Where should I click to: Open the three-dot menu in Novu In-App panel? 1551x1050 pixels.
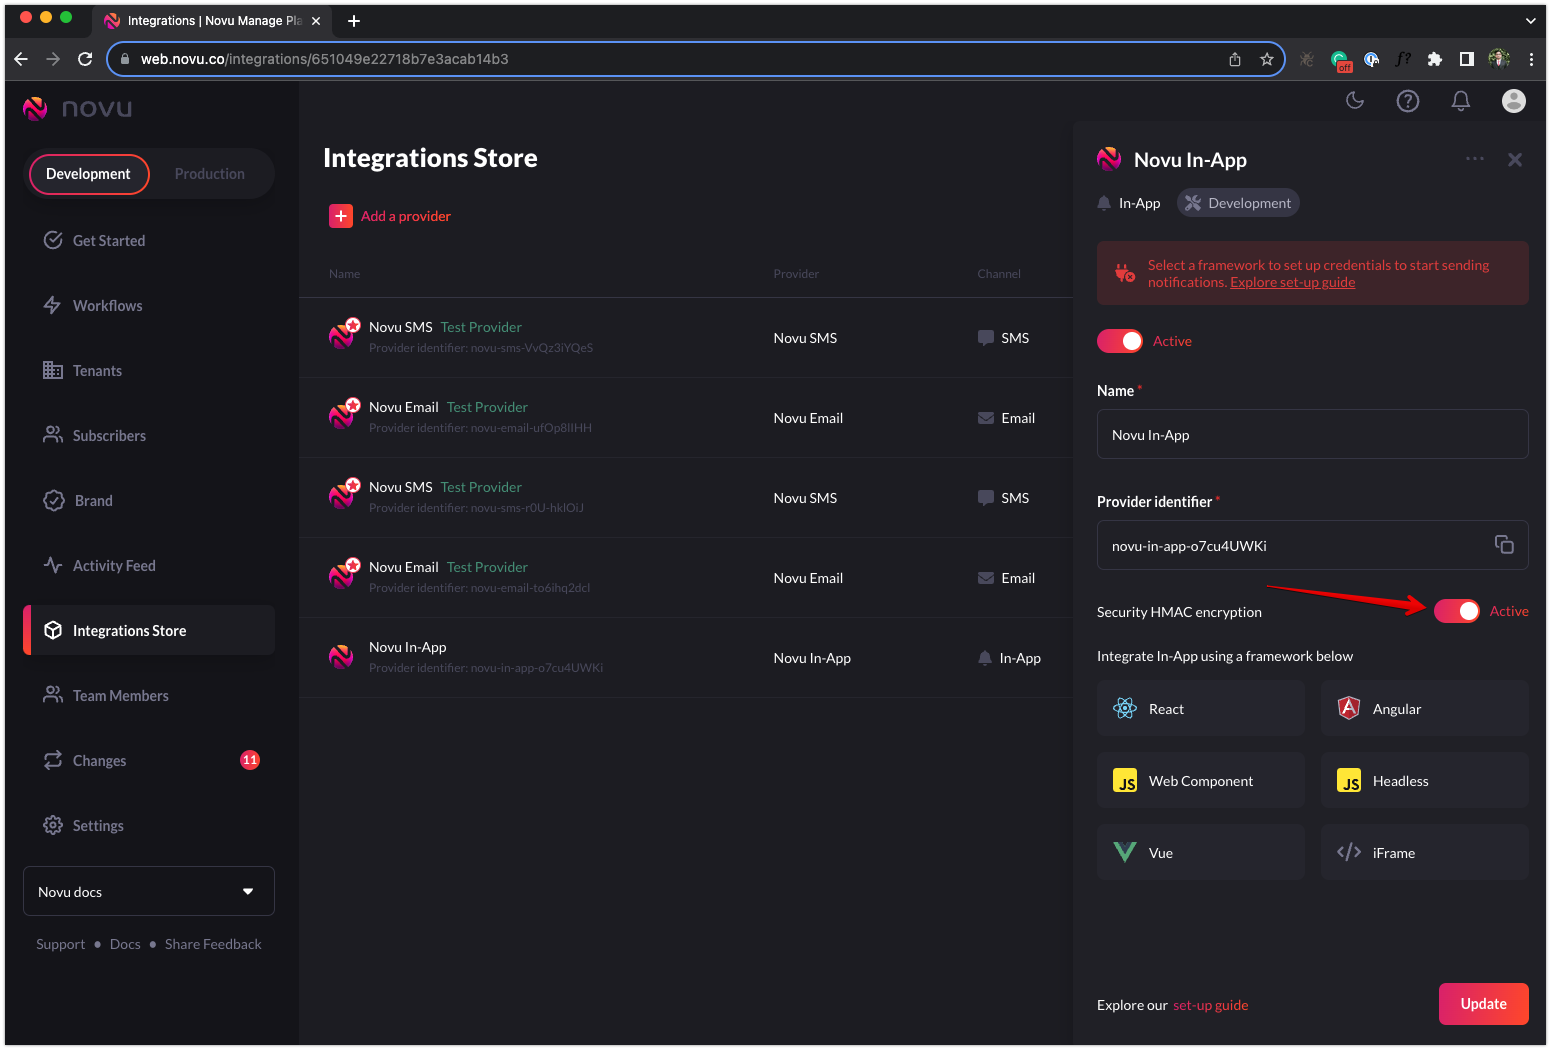(1475, 159)
